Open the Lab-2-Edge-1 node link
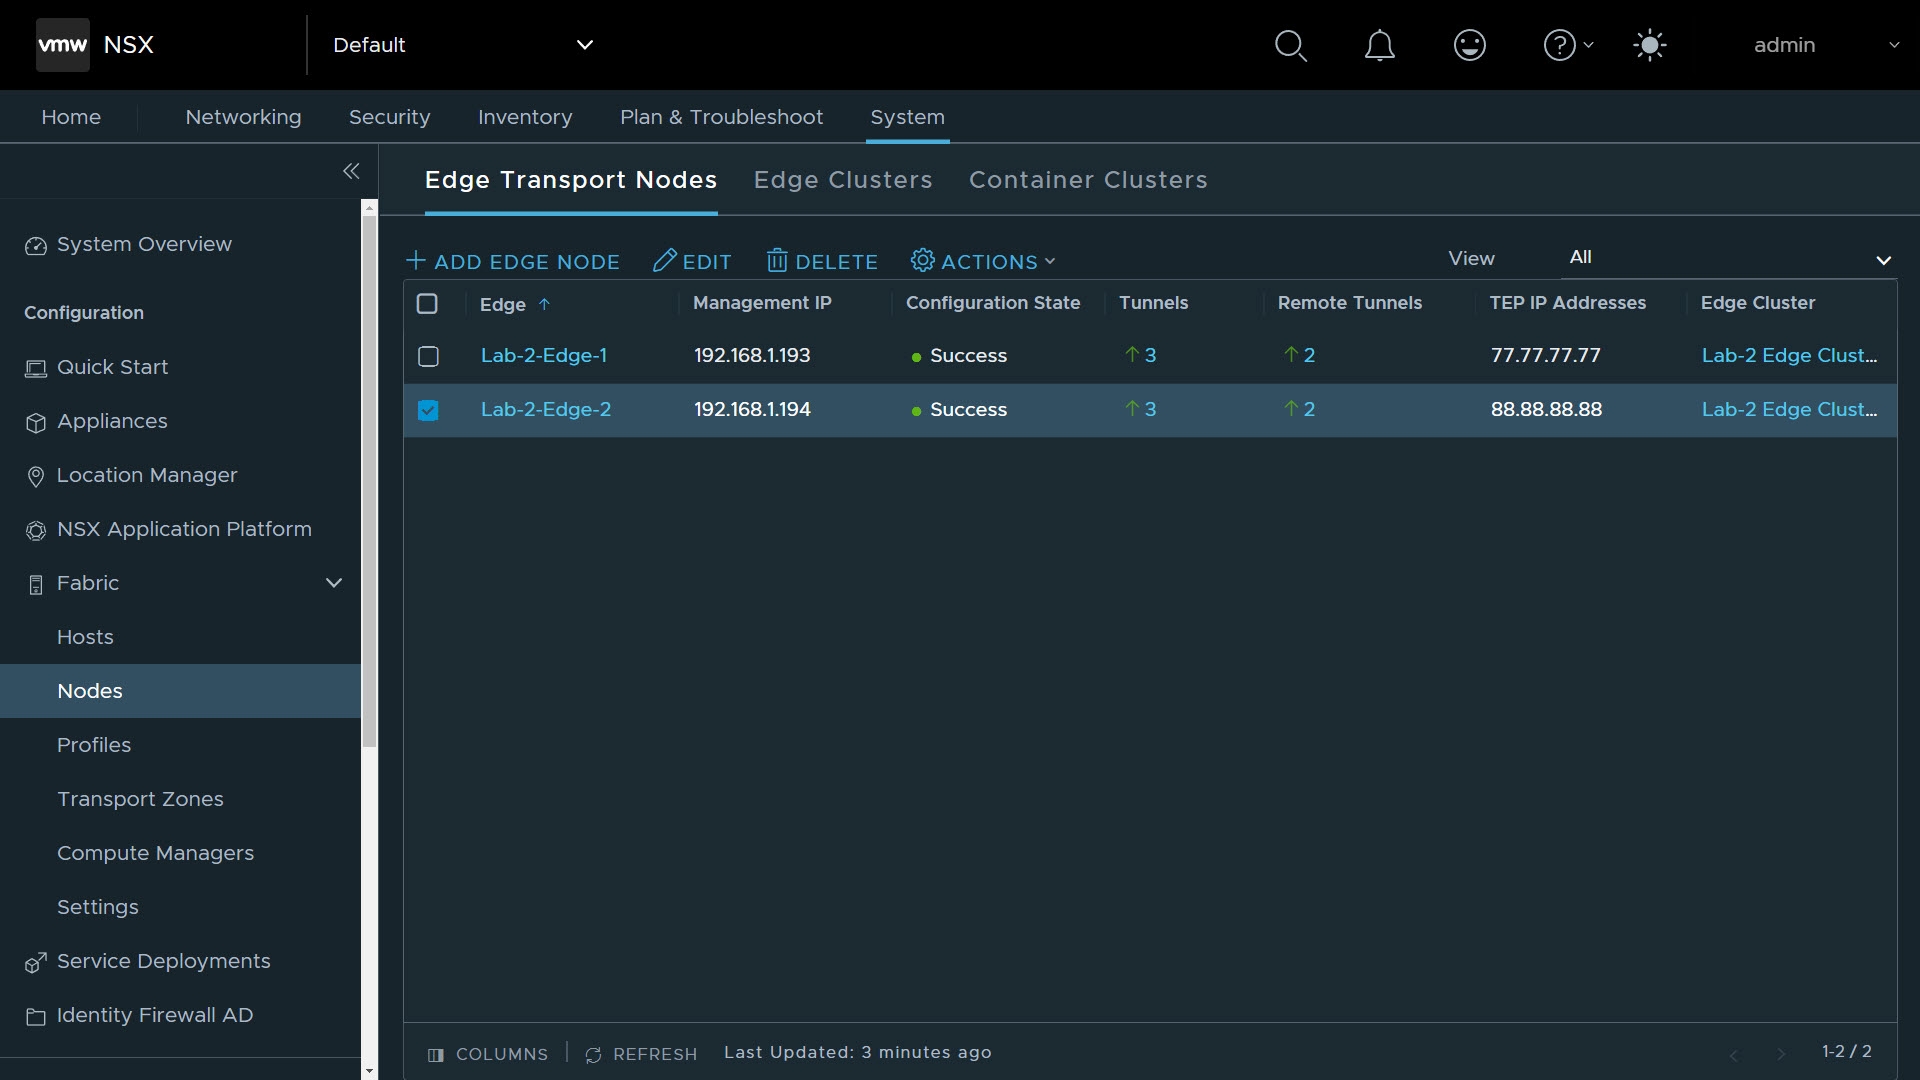 543,356
